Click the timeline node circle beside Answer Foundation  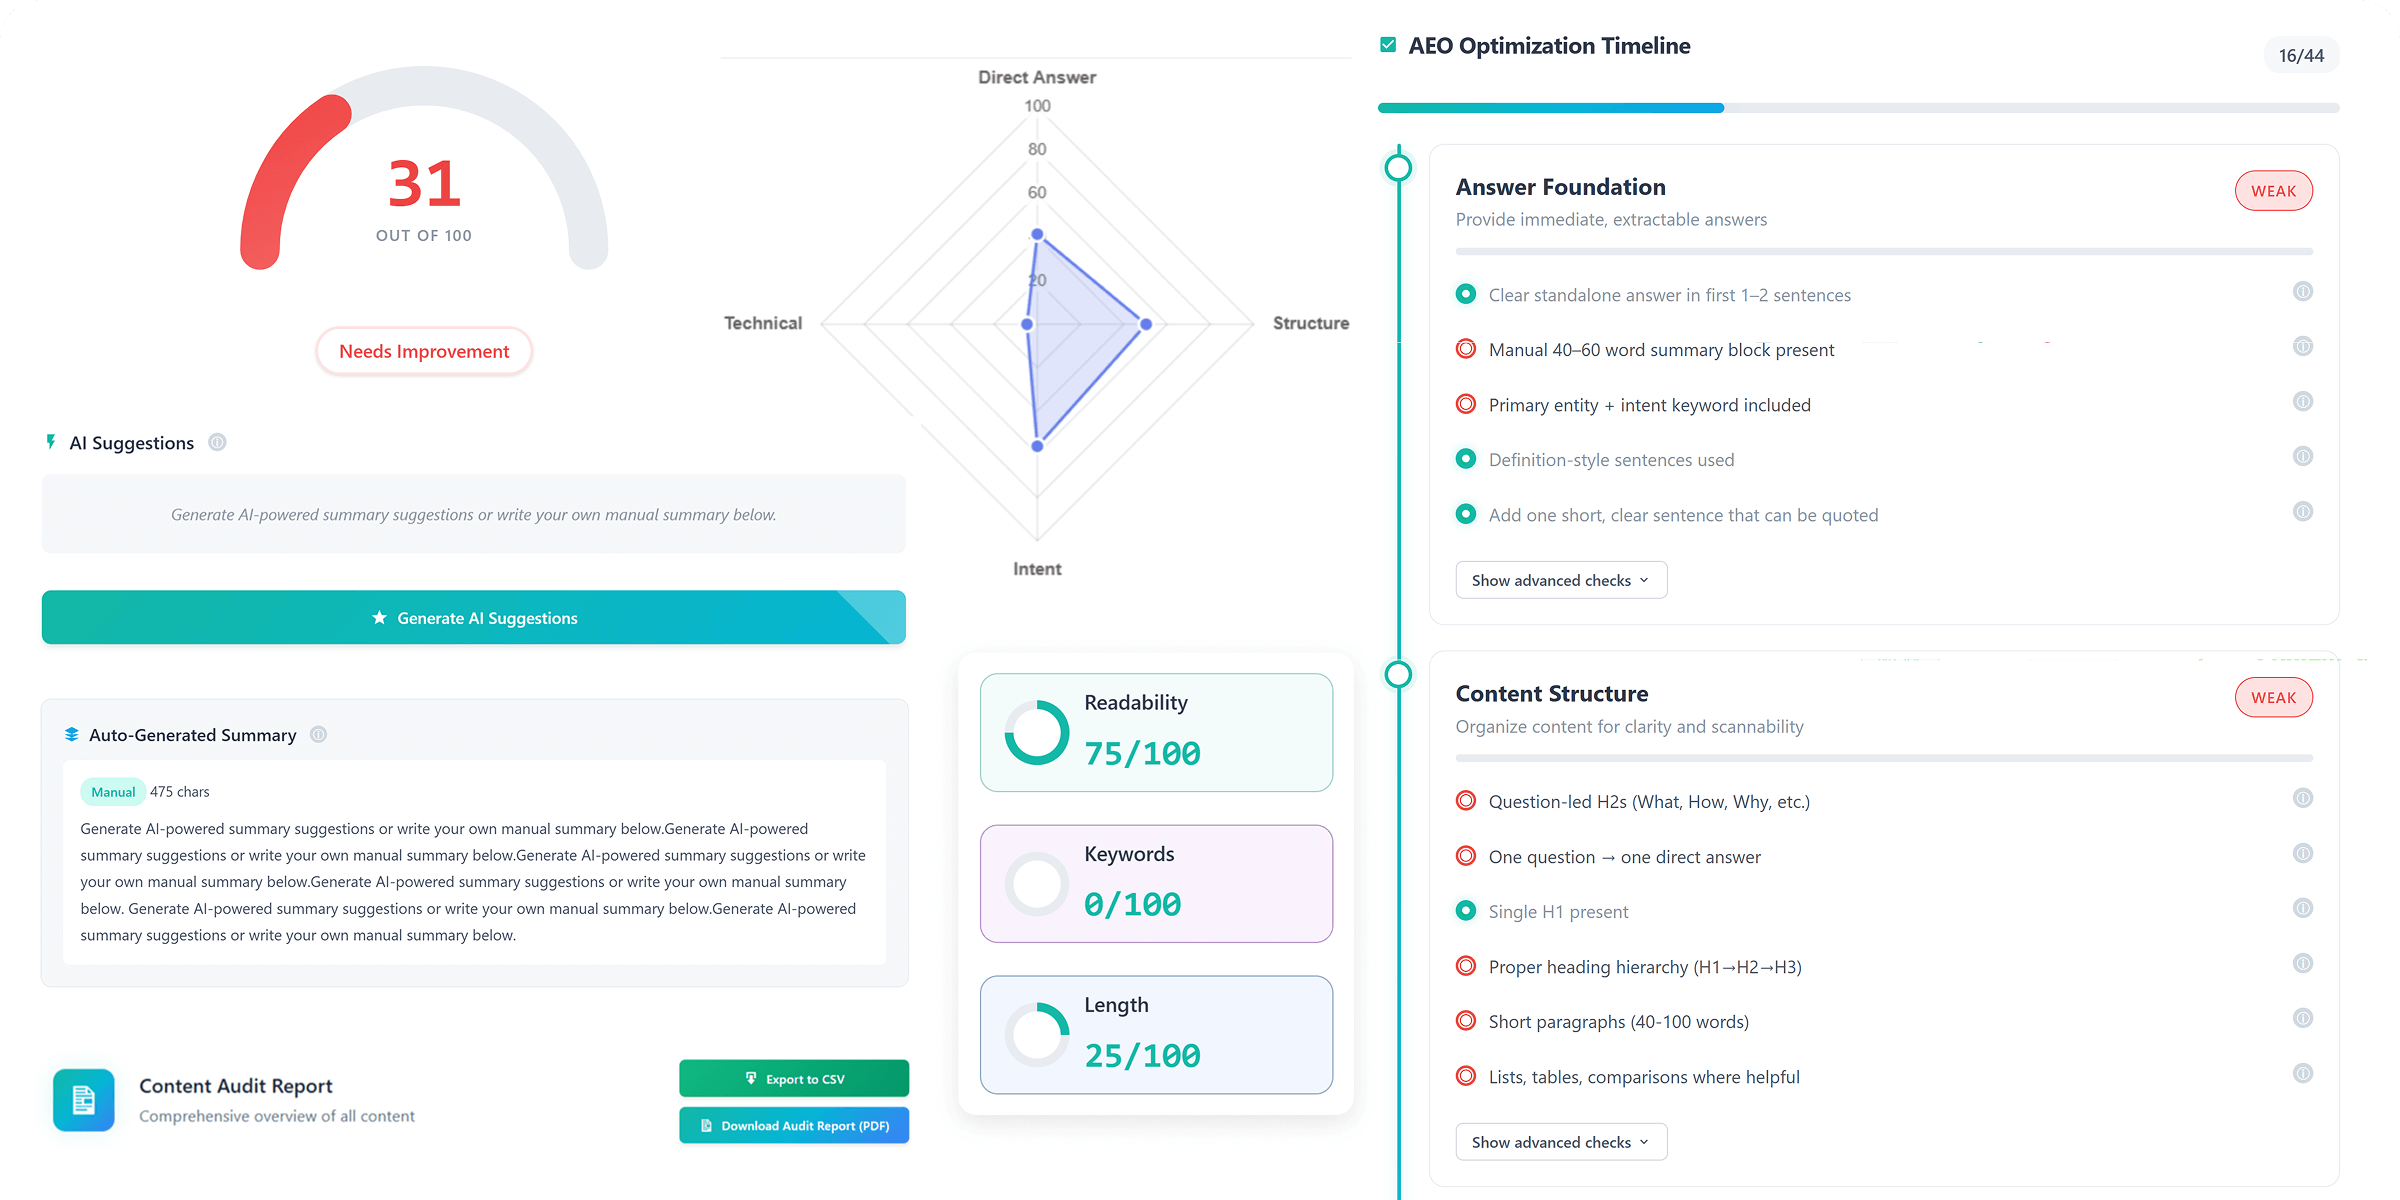(x=1397, y=168)
